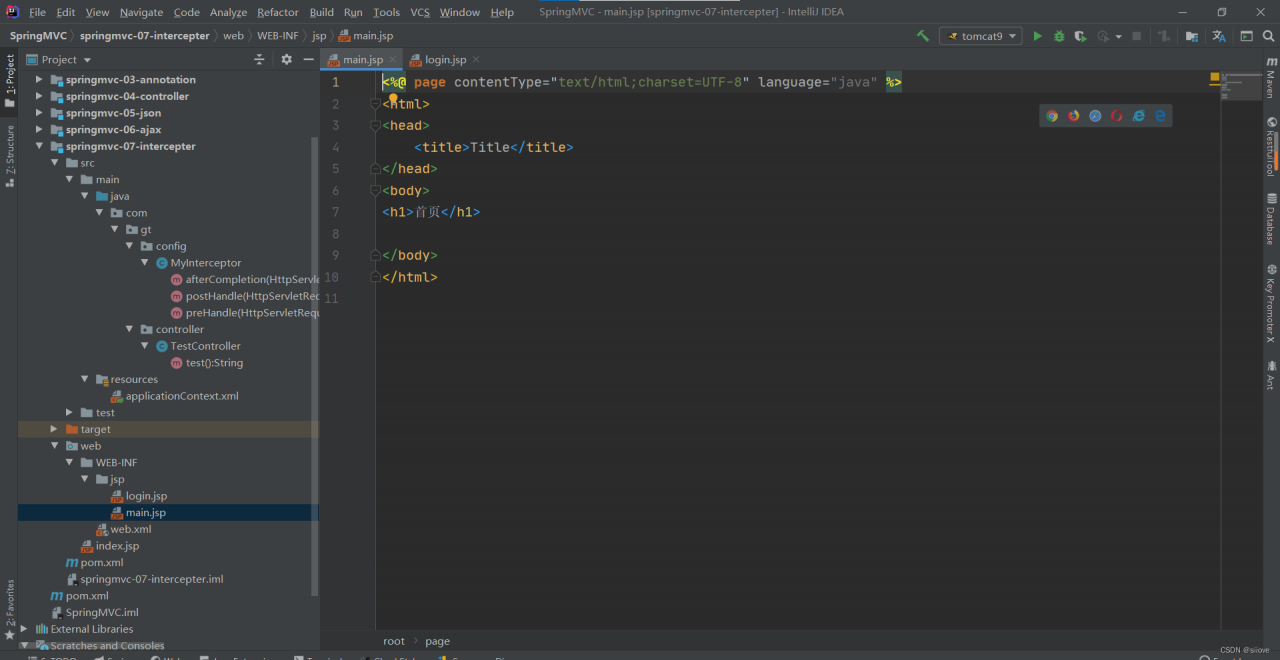Start debugging with the bug icon
Image resolution: width=1280 pixels, height=660 pixels.
pos(1058,36)
